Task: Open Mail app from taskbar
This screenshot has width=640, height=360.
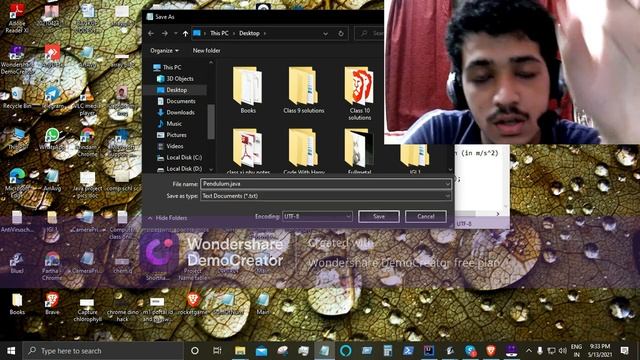Action: click(261, 351)
